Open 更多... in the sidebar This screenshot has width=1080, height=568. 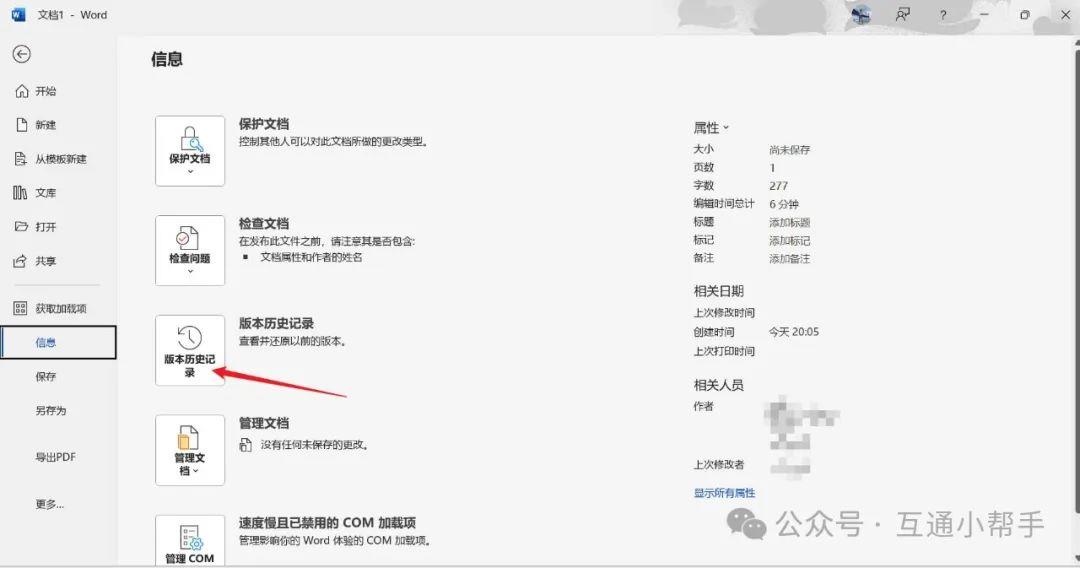(50, 505)
